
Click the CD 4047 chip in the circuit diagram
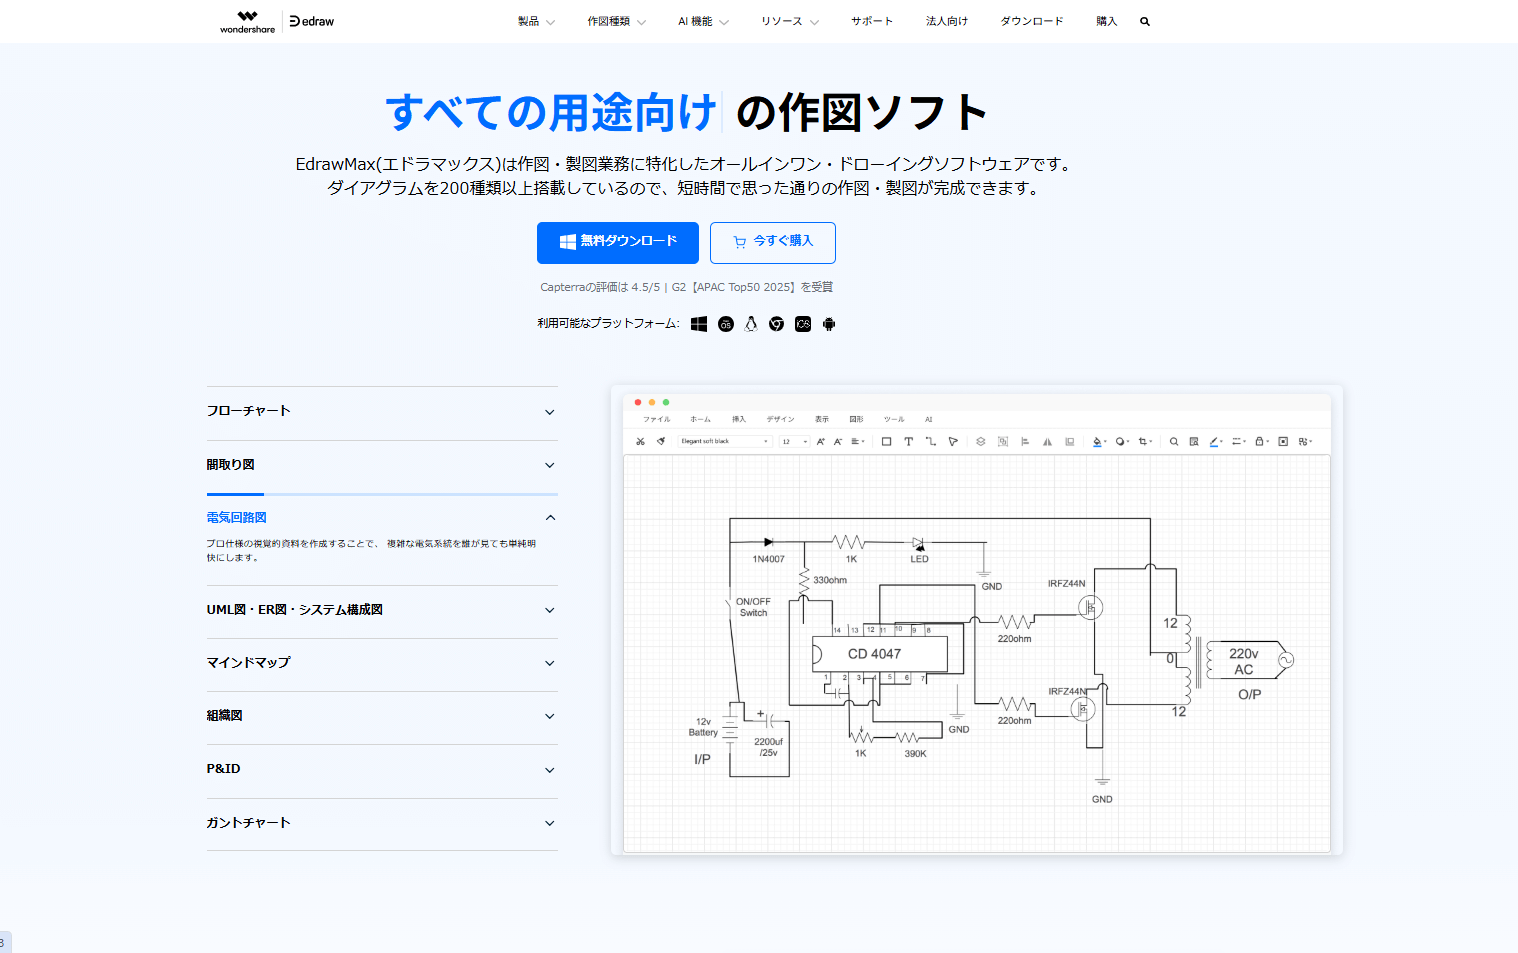[879, 654]
